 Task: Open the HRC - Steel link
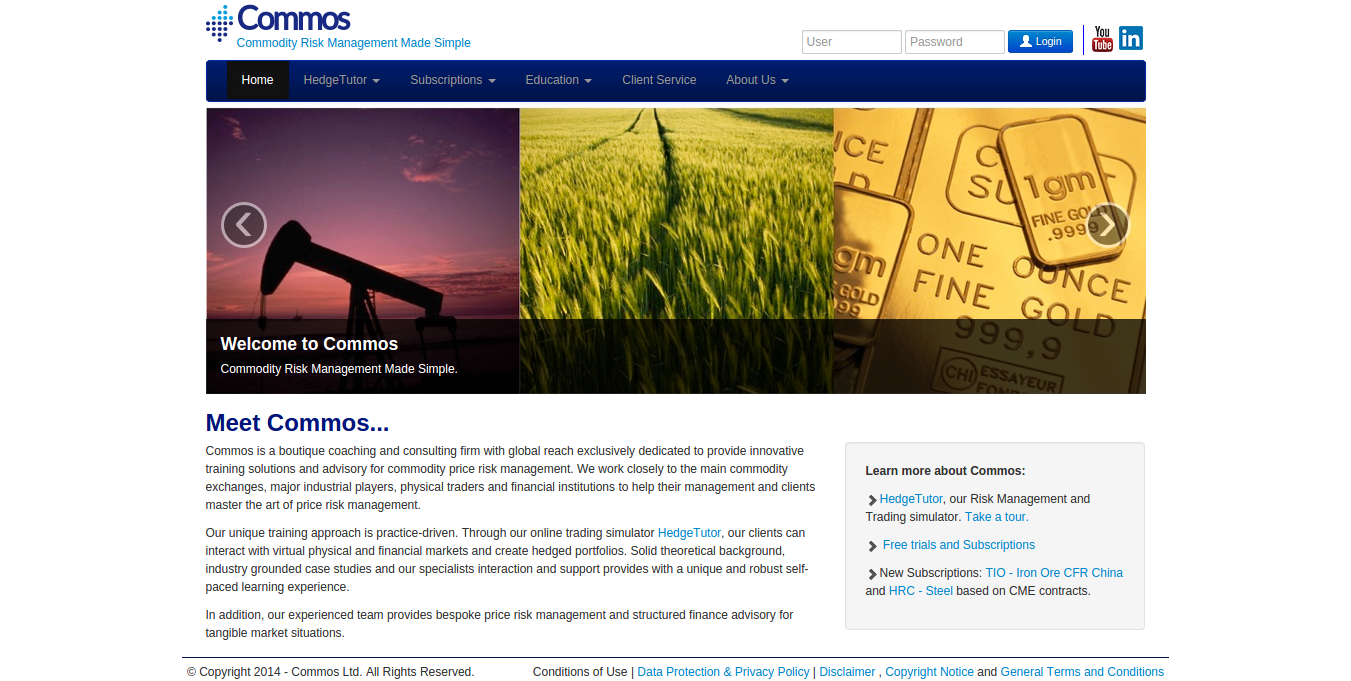tap(921, 591)
